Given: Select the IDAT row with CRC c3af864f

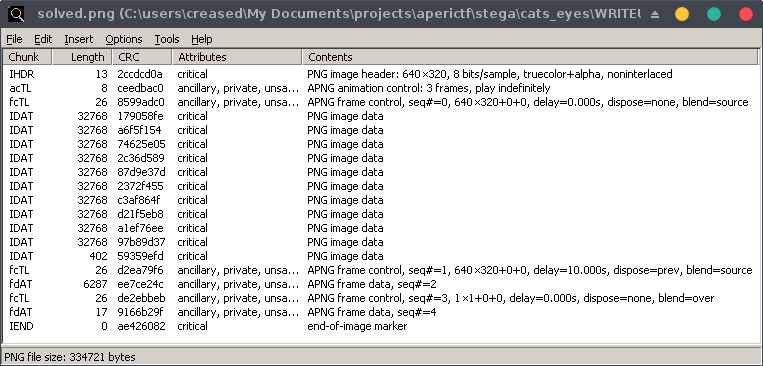Looking at the screenshot, I should (x=382, y=200).
